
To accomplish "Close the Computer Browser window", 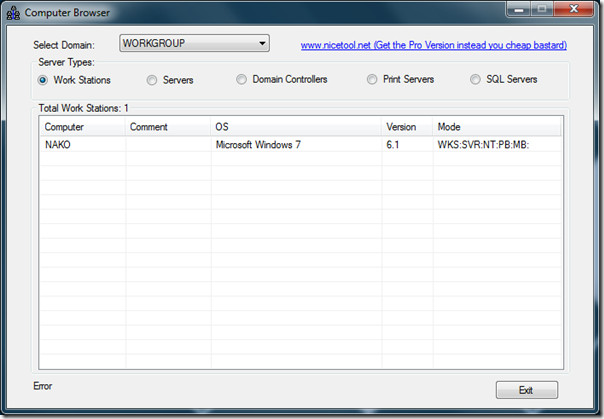I will [574, 9].
